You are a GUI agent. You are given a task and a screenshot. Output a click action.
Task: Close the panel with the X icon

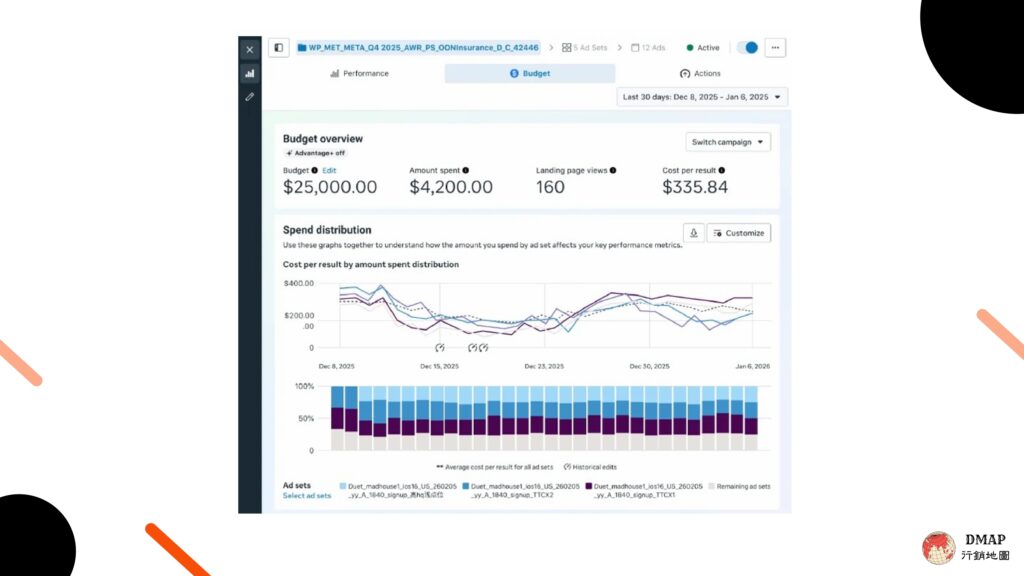click(249, 49)
